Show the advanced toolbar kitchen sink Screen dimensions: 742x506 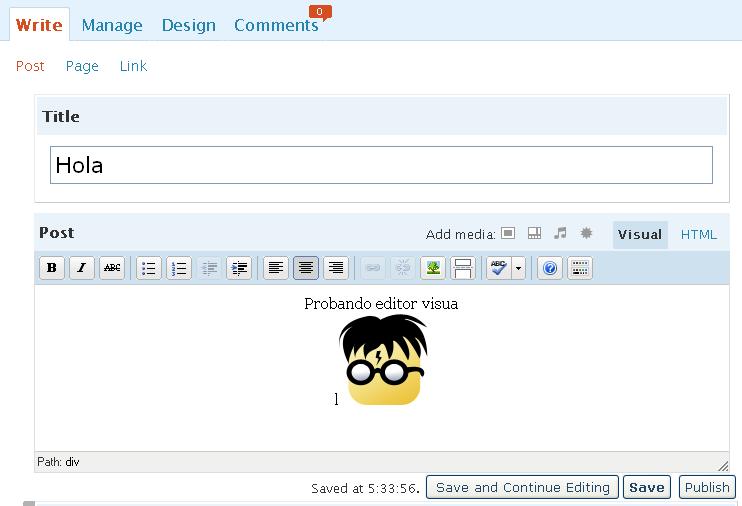pos(579,268)
